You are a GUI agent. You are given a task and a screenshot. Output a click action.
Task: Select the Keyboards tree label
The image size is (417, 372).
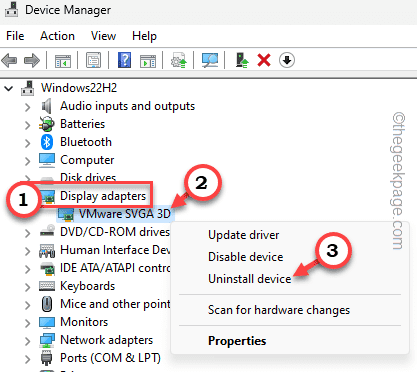[88, 286]
